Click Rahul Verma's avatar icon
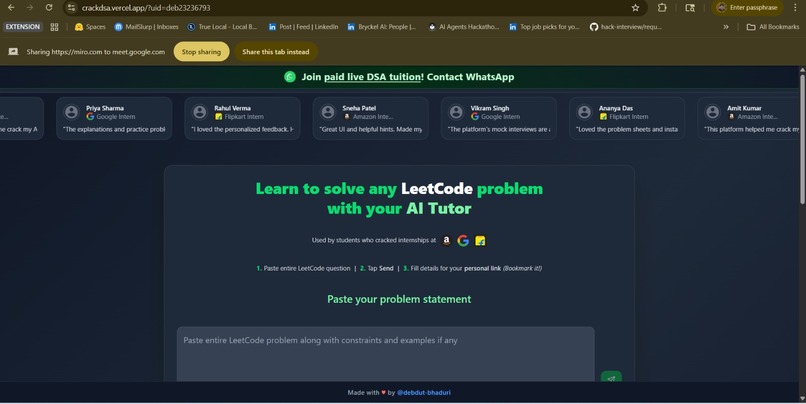This screenshot has width=806, height=404. pyautogui.click(x=199, y=112)
